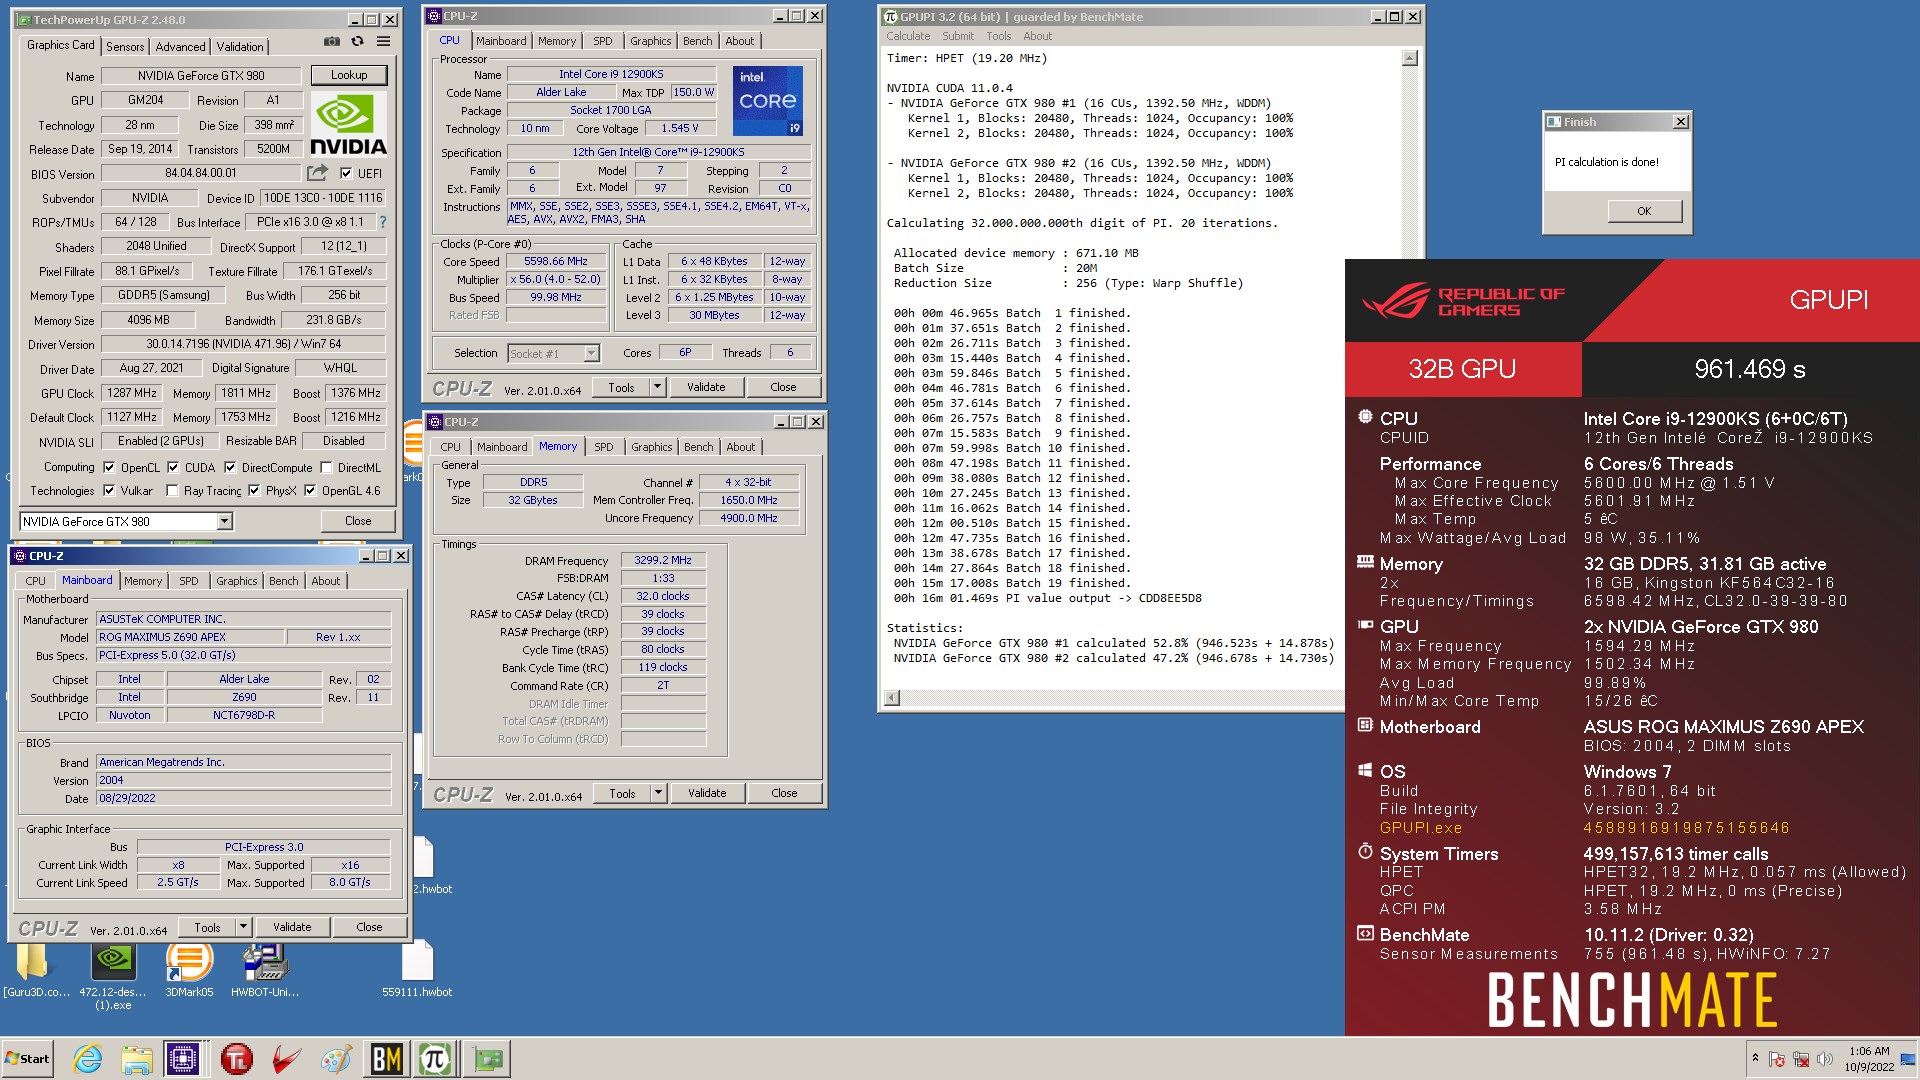Open Windows Explorer folder taskbar icon

click(x=137, y=1059)
